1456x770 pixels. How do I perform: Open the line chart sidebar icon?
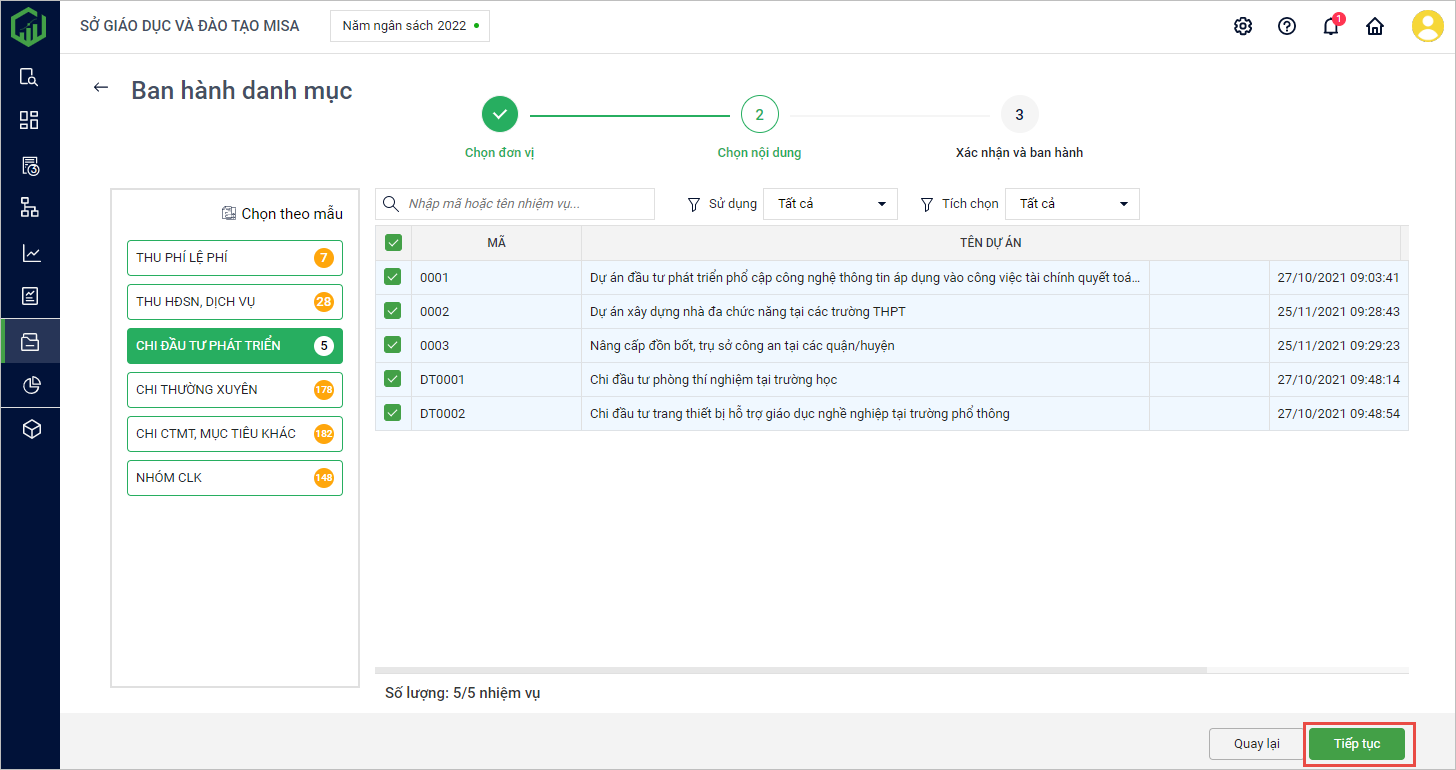pyautogui.click(x=30, y=253)
